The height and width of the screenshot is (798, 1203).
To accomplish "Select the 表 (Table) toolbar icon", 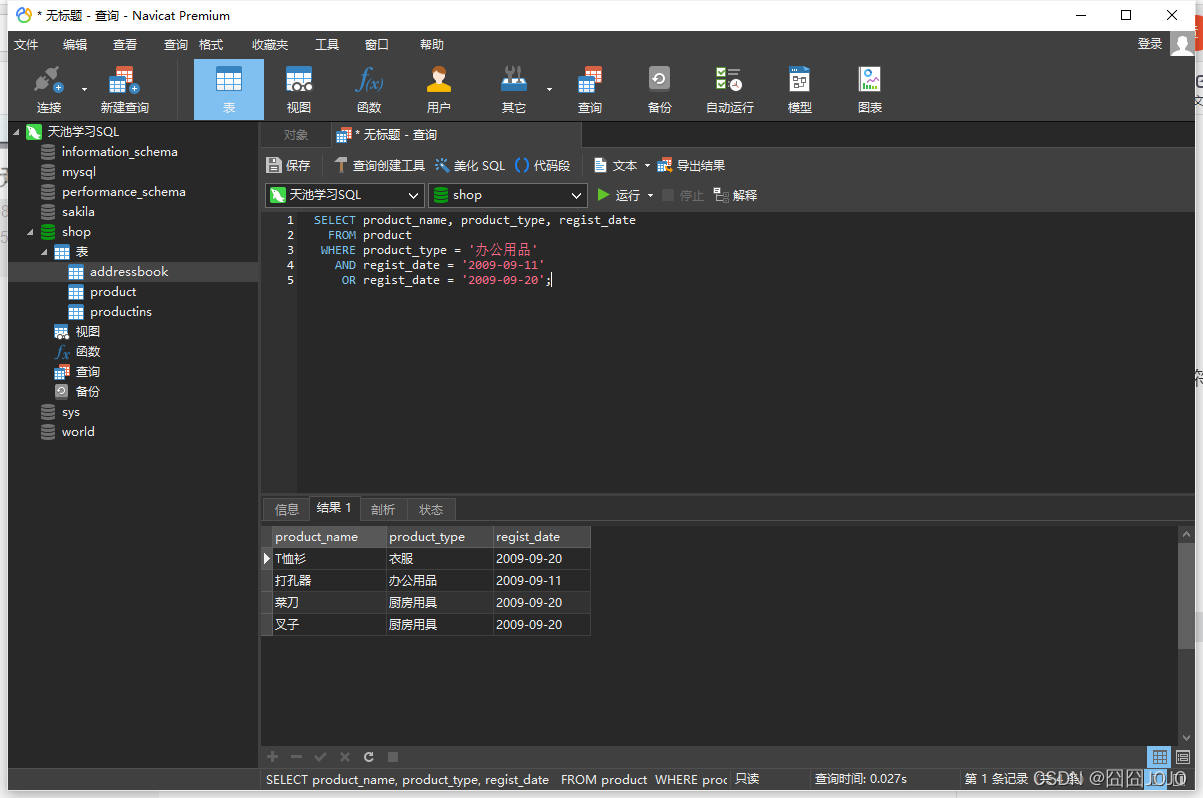I will [229, 90].
